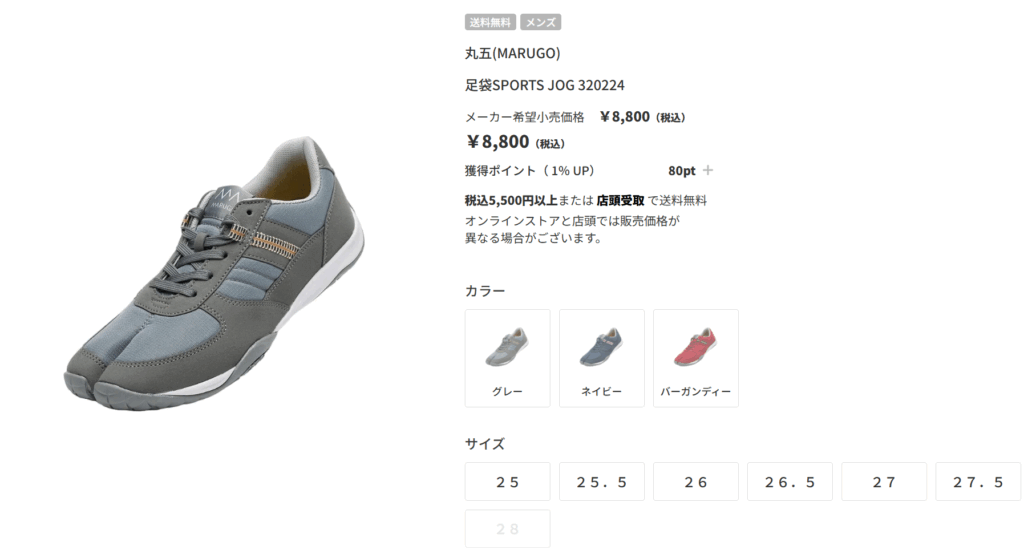The image size is (1024, 558).
Task: Click the navy shoe thumbnail icon
Action: pos(601,347)
